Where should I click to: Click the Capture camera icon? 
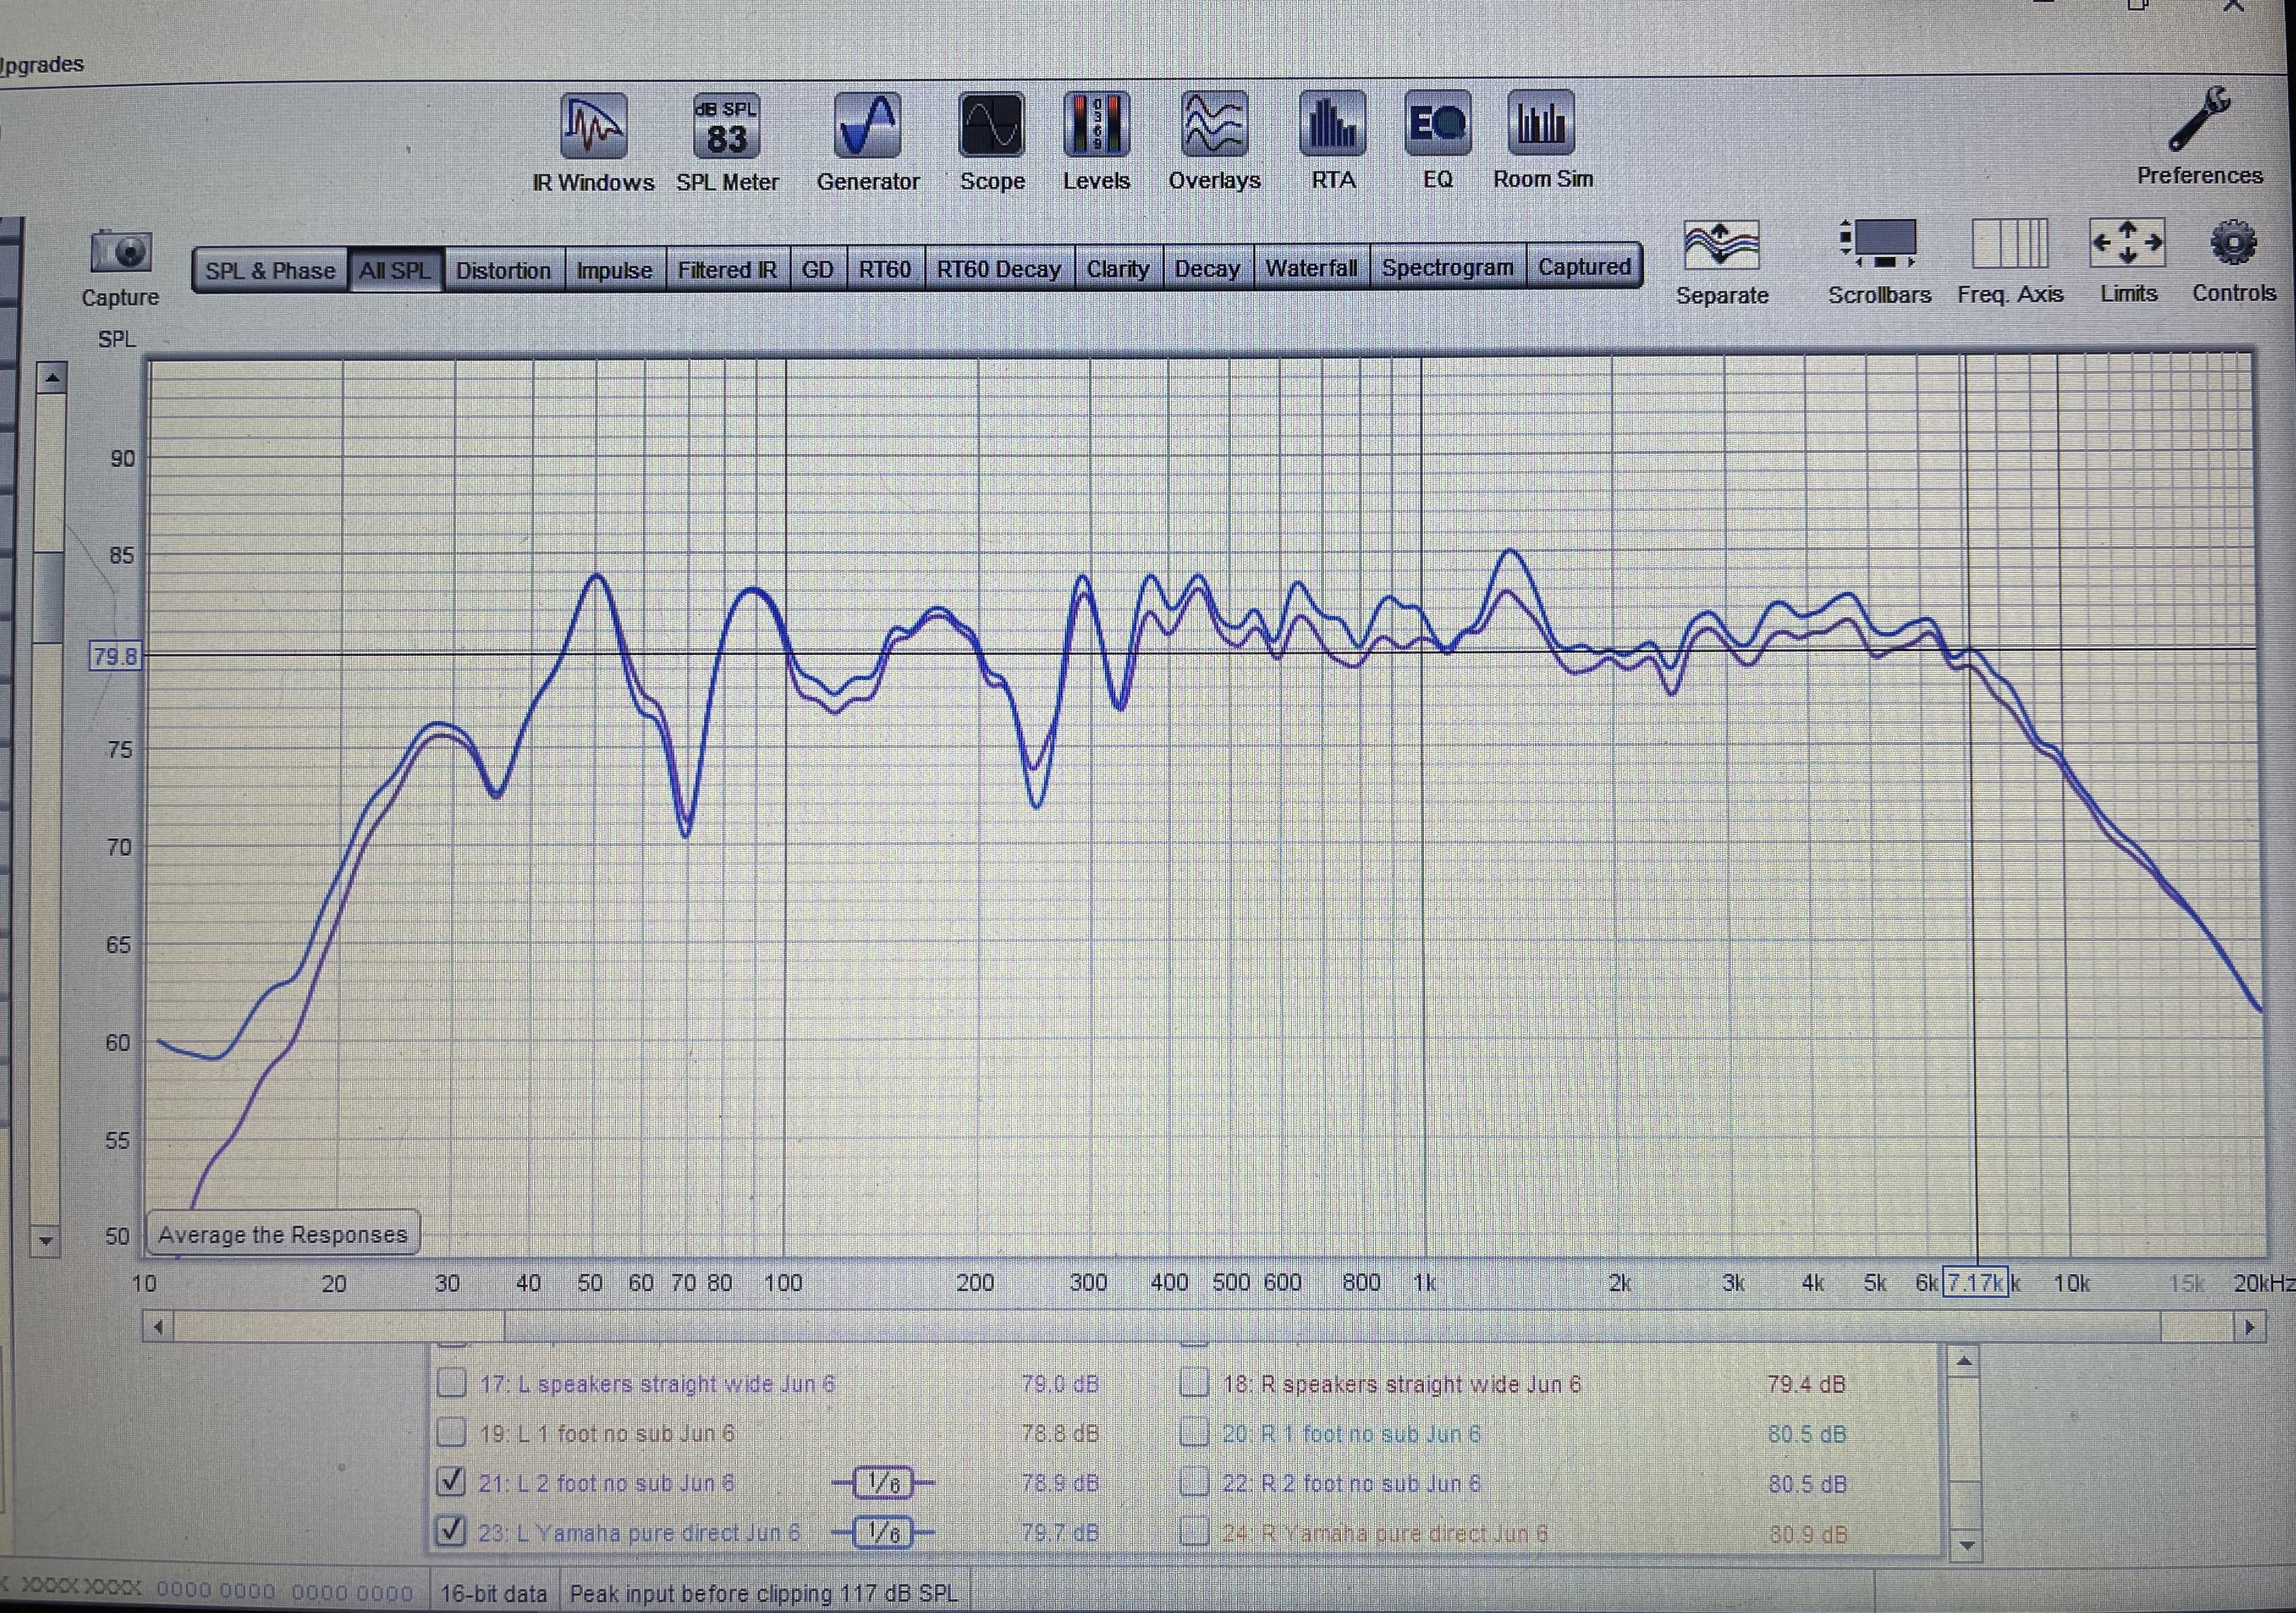(x=121, y=252)
